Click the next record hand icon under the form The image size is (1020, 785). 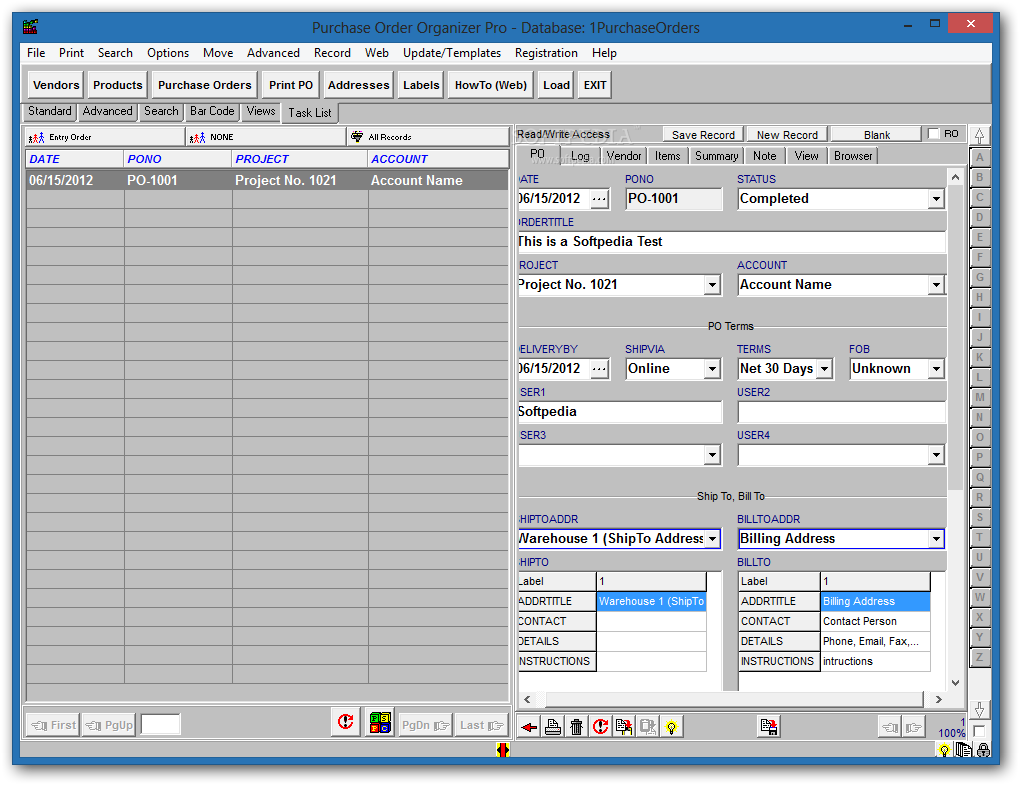(x=913, y=727)
